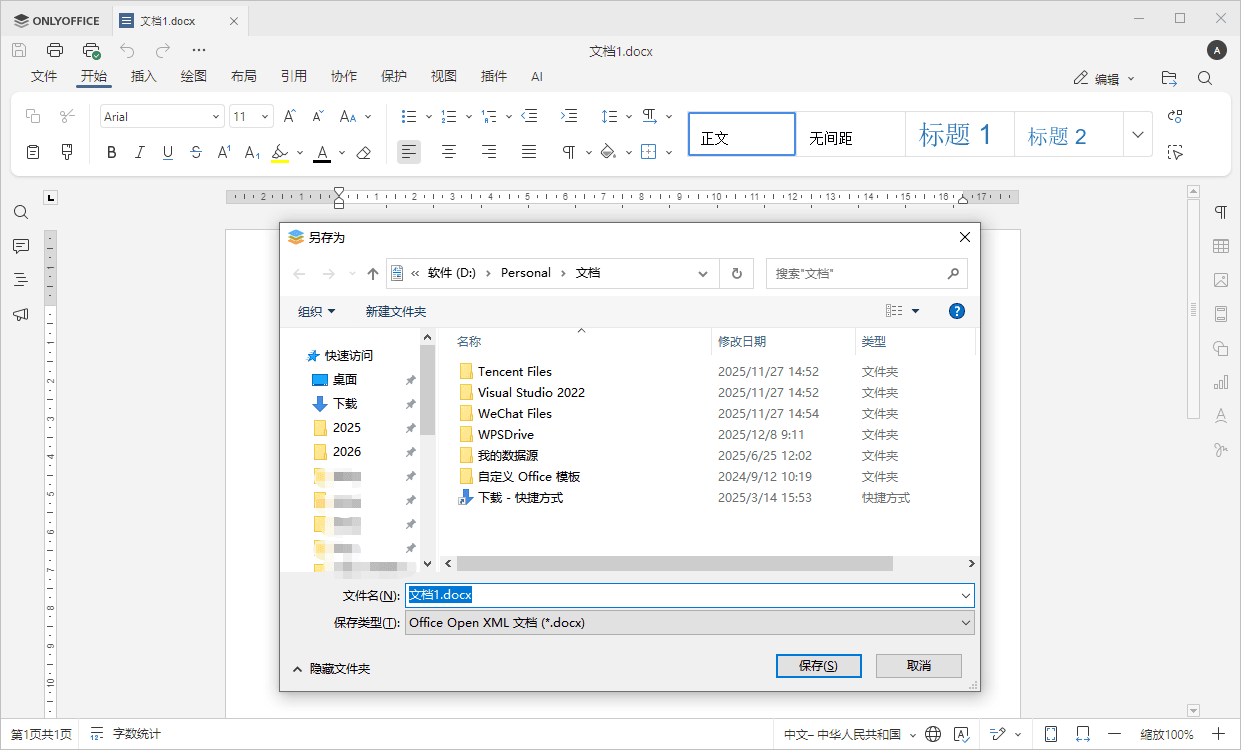Open the font name Arial dropdown
This screenshot has height=750, width=1241.
[215, 117]
